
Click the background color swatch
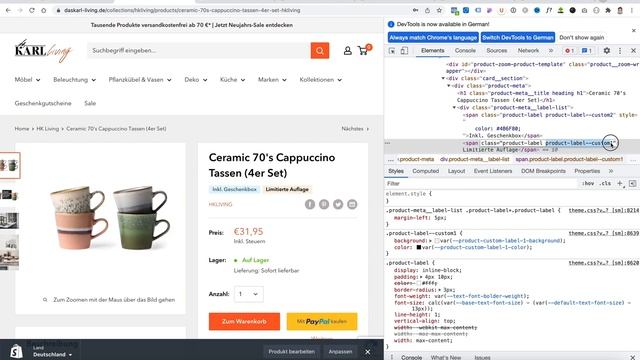point(436,241)
